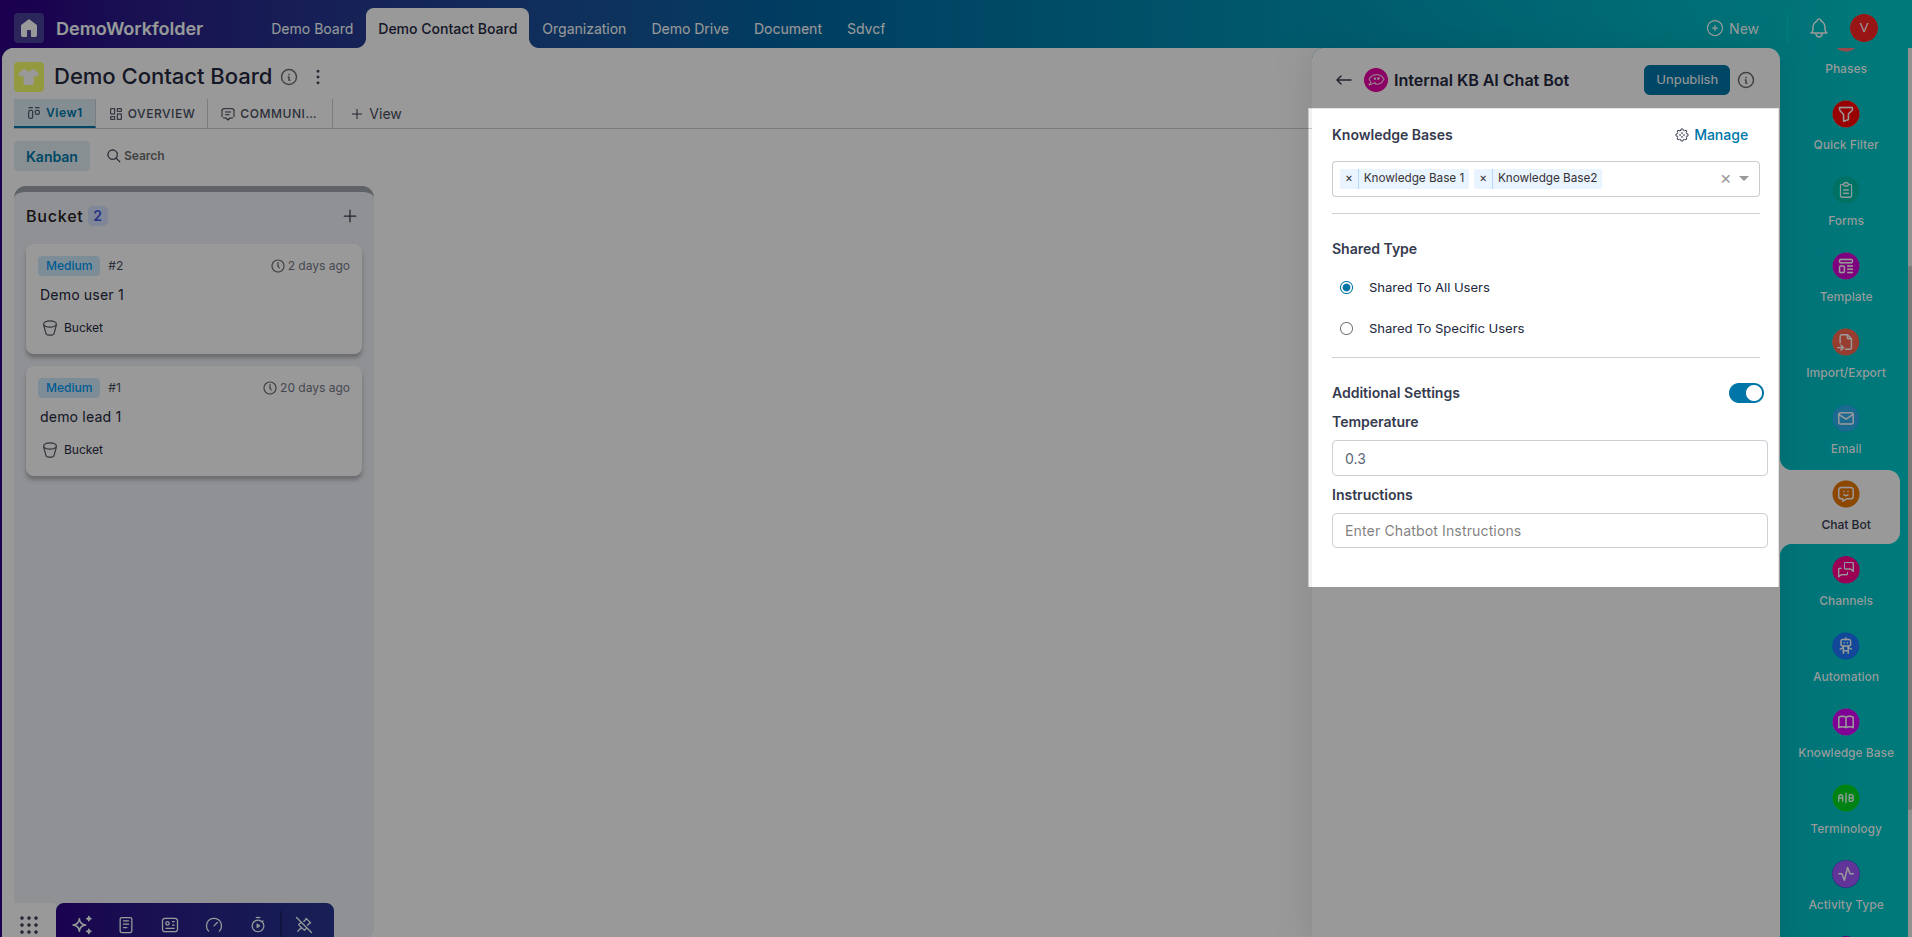Click the Temperature field showing 0.3
The width and height of the screenshot is (1912, 937).
[1549, 458]
